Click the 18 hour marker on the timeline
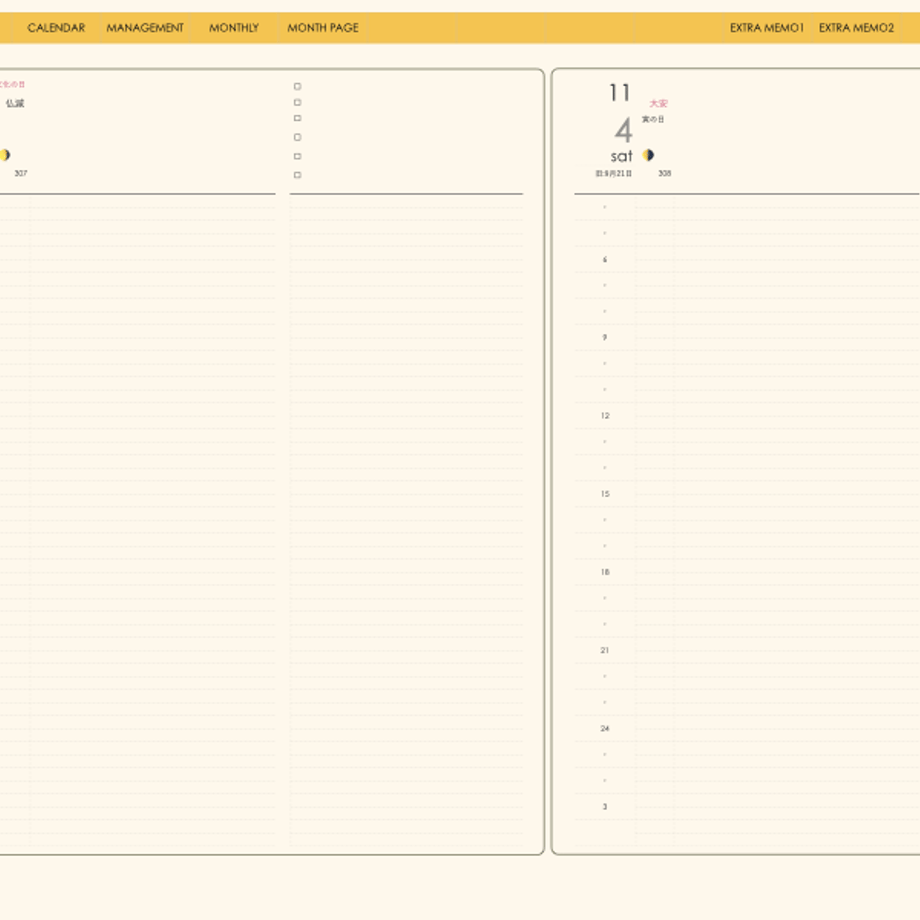The height and width of the screenshot is (920, 920). [x=605, y=572]
